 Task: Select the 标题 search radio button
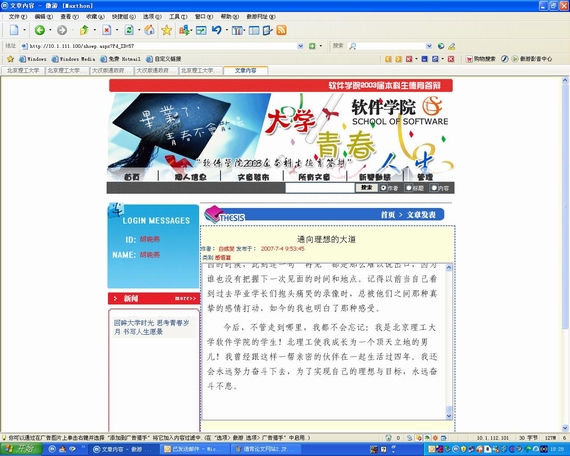coord(409,188)
